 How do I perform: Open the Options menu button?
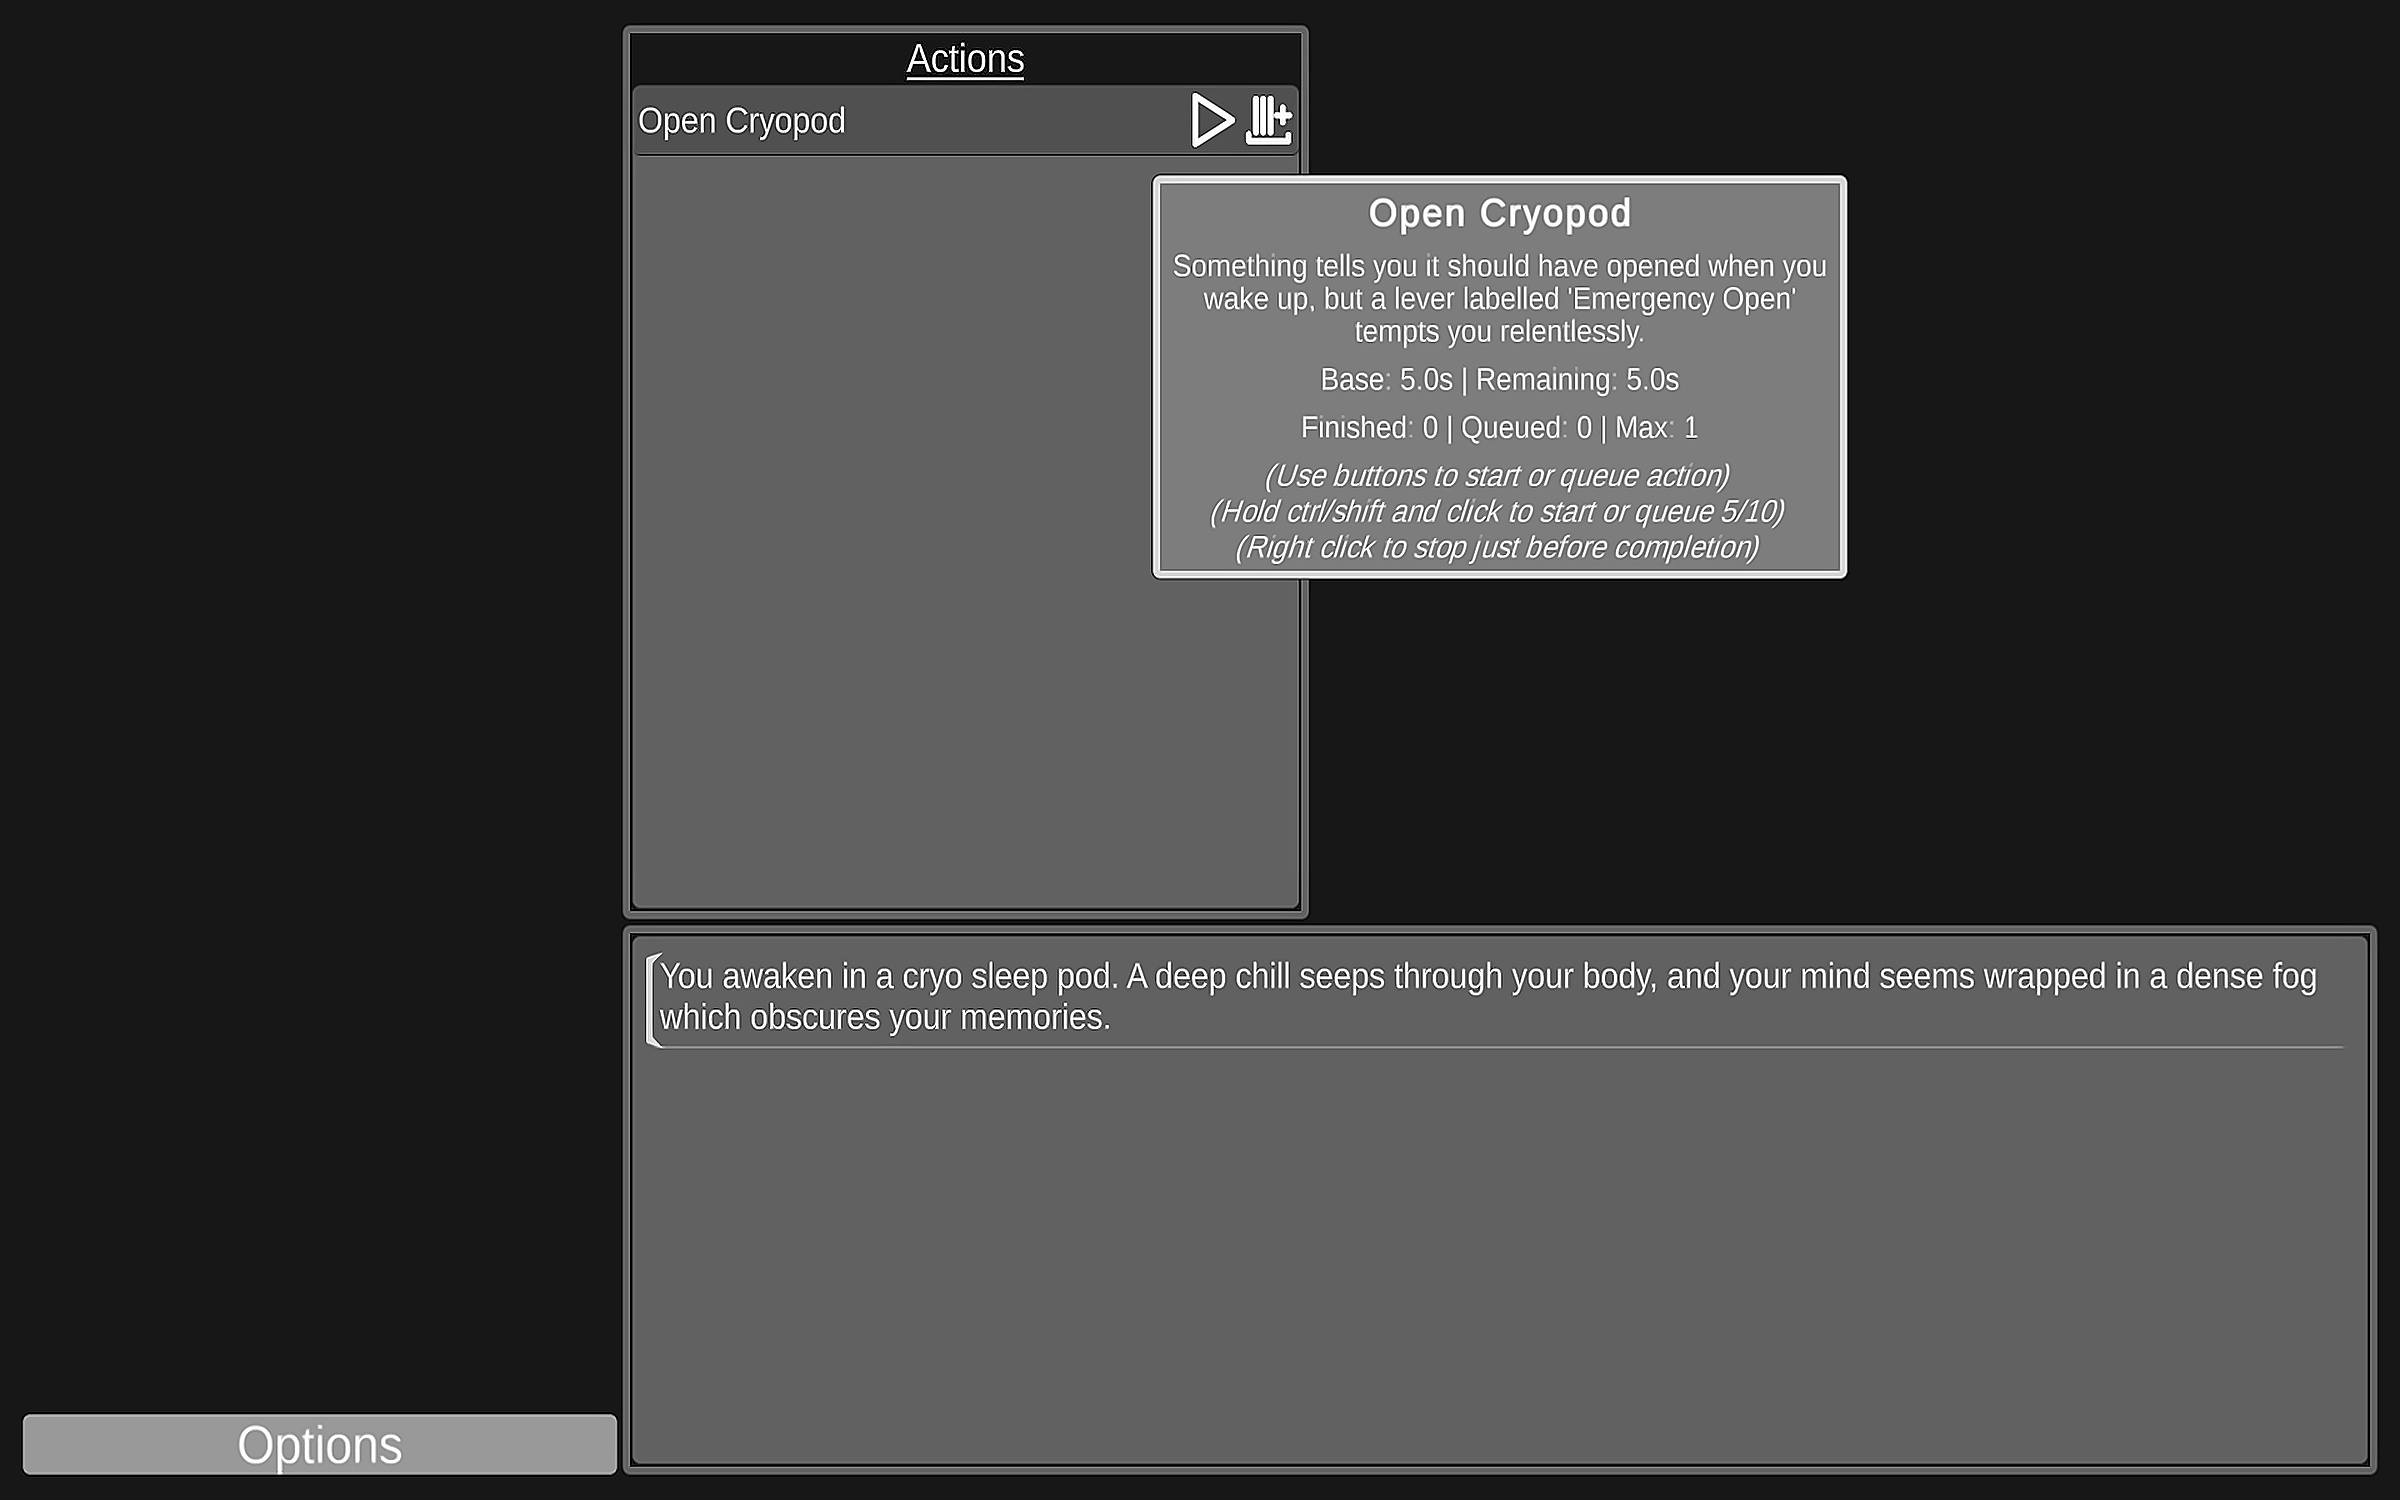pyautogui.click(x=319, y=1444)
